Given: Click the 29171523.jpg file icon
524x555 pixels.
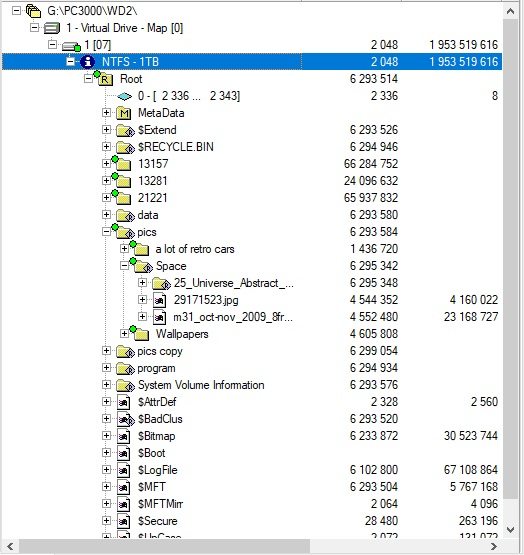Looking at the screenshot, I should [x=159, y=300].
